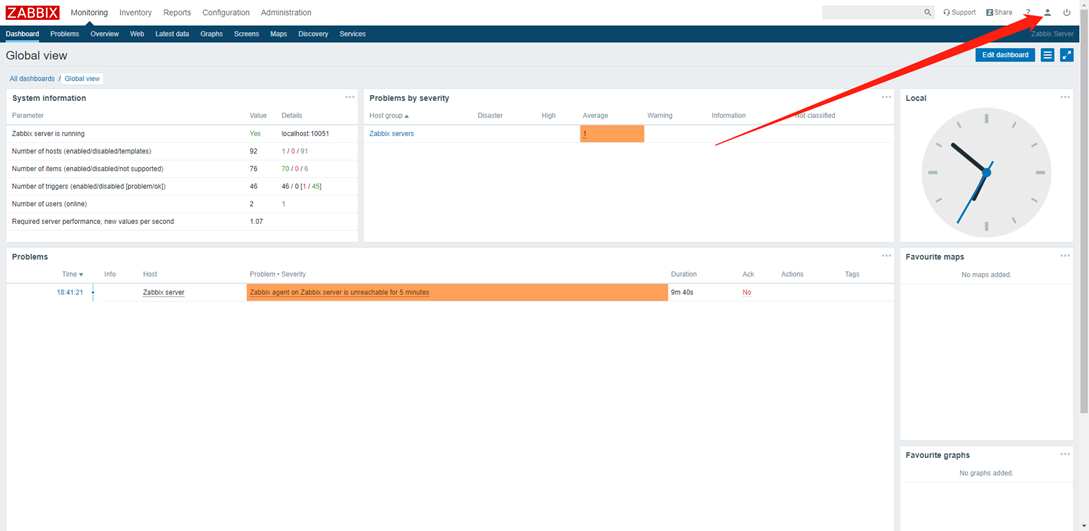Open the help question mark icon
The image size is (1089, 531).
pyautogui.click(x=1027, y=13)
